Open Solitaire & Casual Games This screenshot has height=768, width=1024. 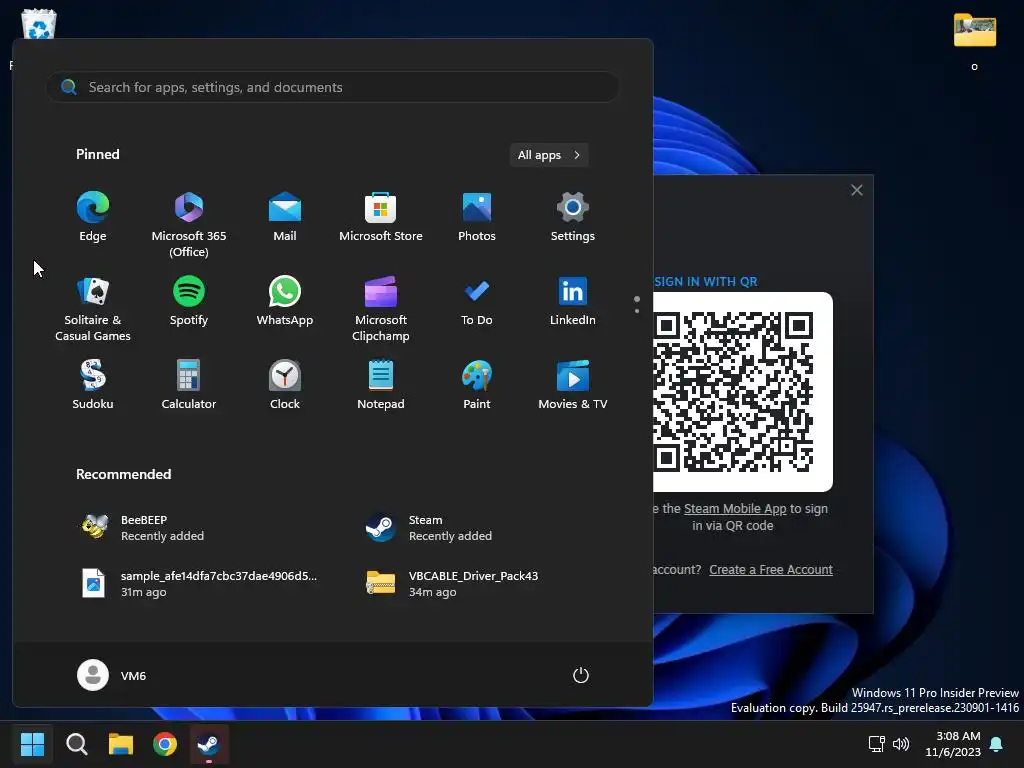coord(93,309)
